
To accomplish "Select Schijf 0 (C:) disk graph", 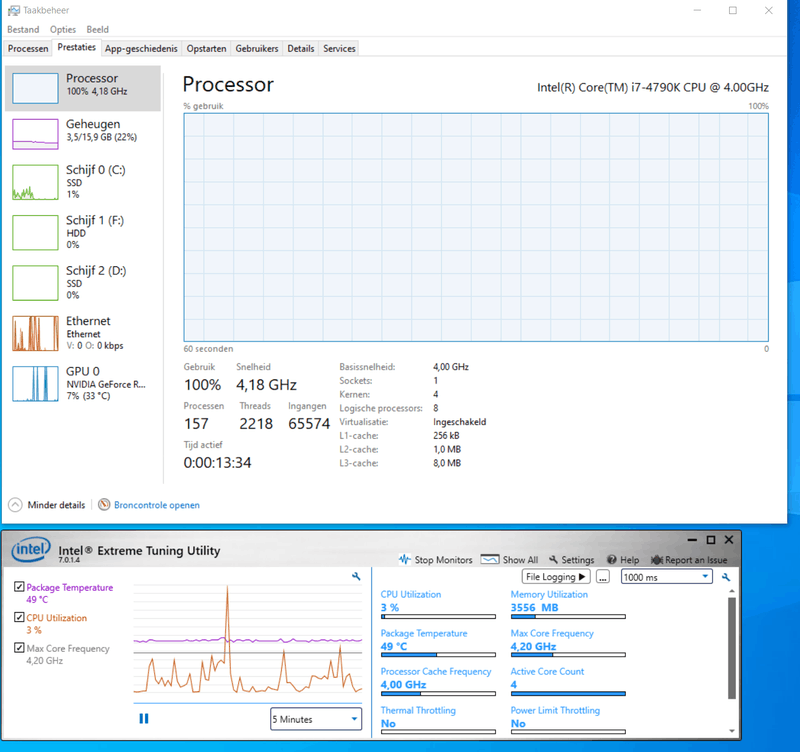I will point(35,182).
